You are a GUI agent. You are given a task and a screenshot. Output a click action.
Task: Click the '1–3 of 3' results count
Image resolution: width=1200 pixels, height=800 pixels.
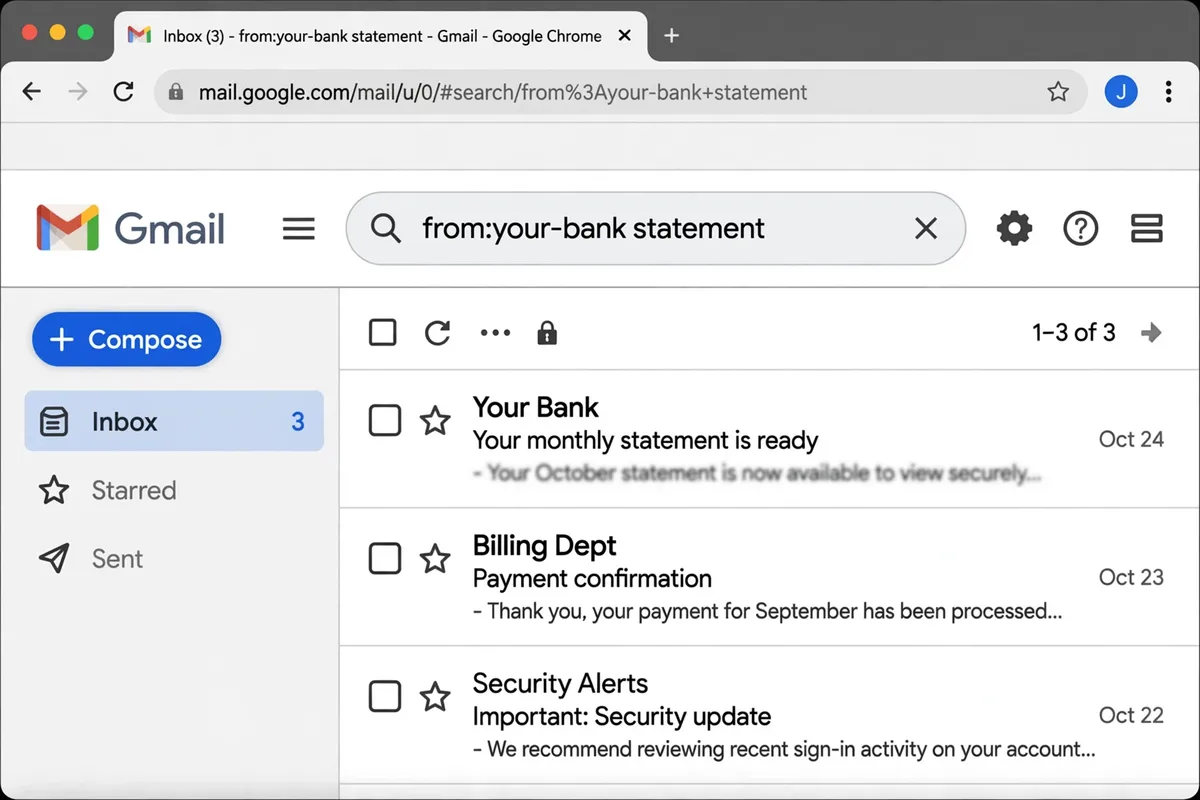1073,332
